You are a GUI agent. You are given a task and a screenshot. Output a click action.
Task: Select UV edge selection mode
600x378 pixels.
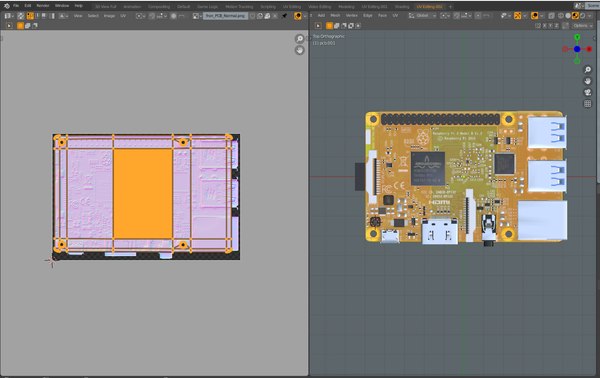pyautogui.click(x=37, y=16)
